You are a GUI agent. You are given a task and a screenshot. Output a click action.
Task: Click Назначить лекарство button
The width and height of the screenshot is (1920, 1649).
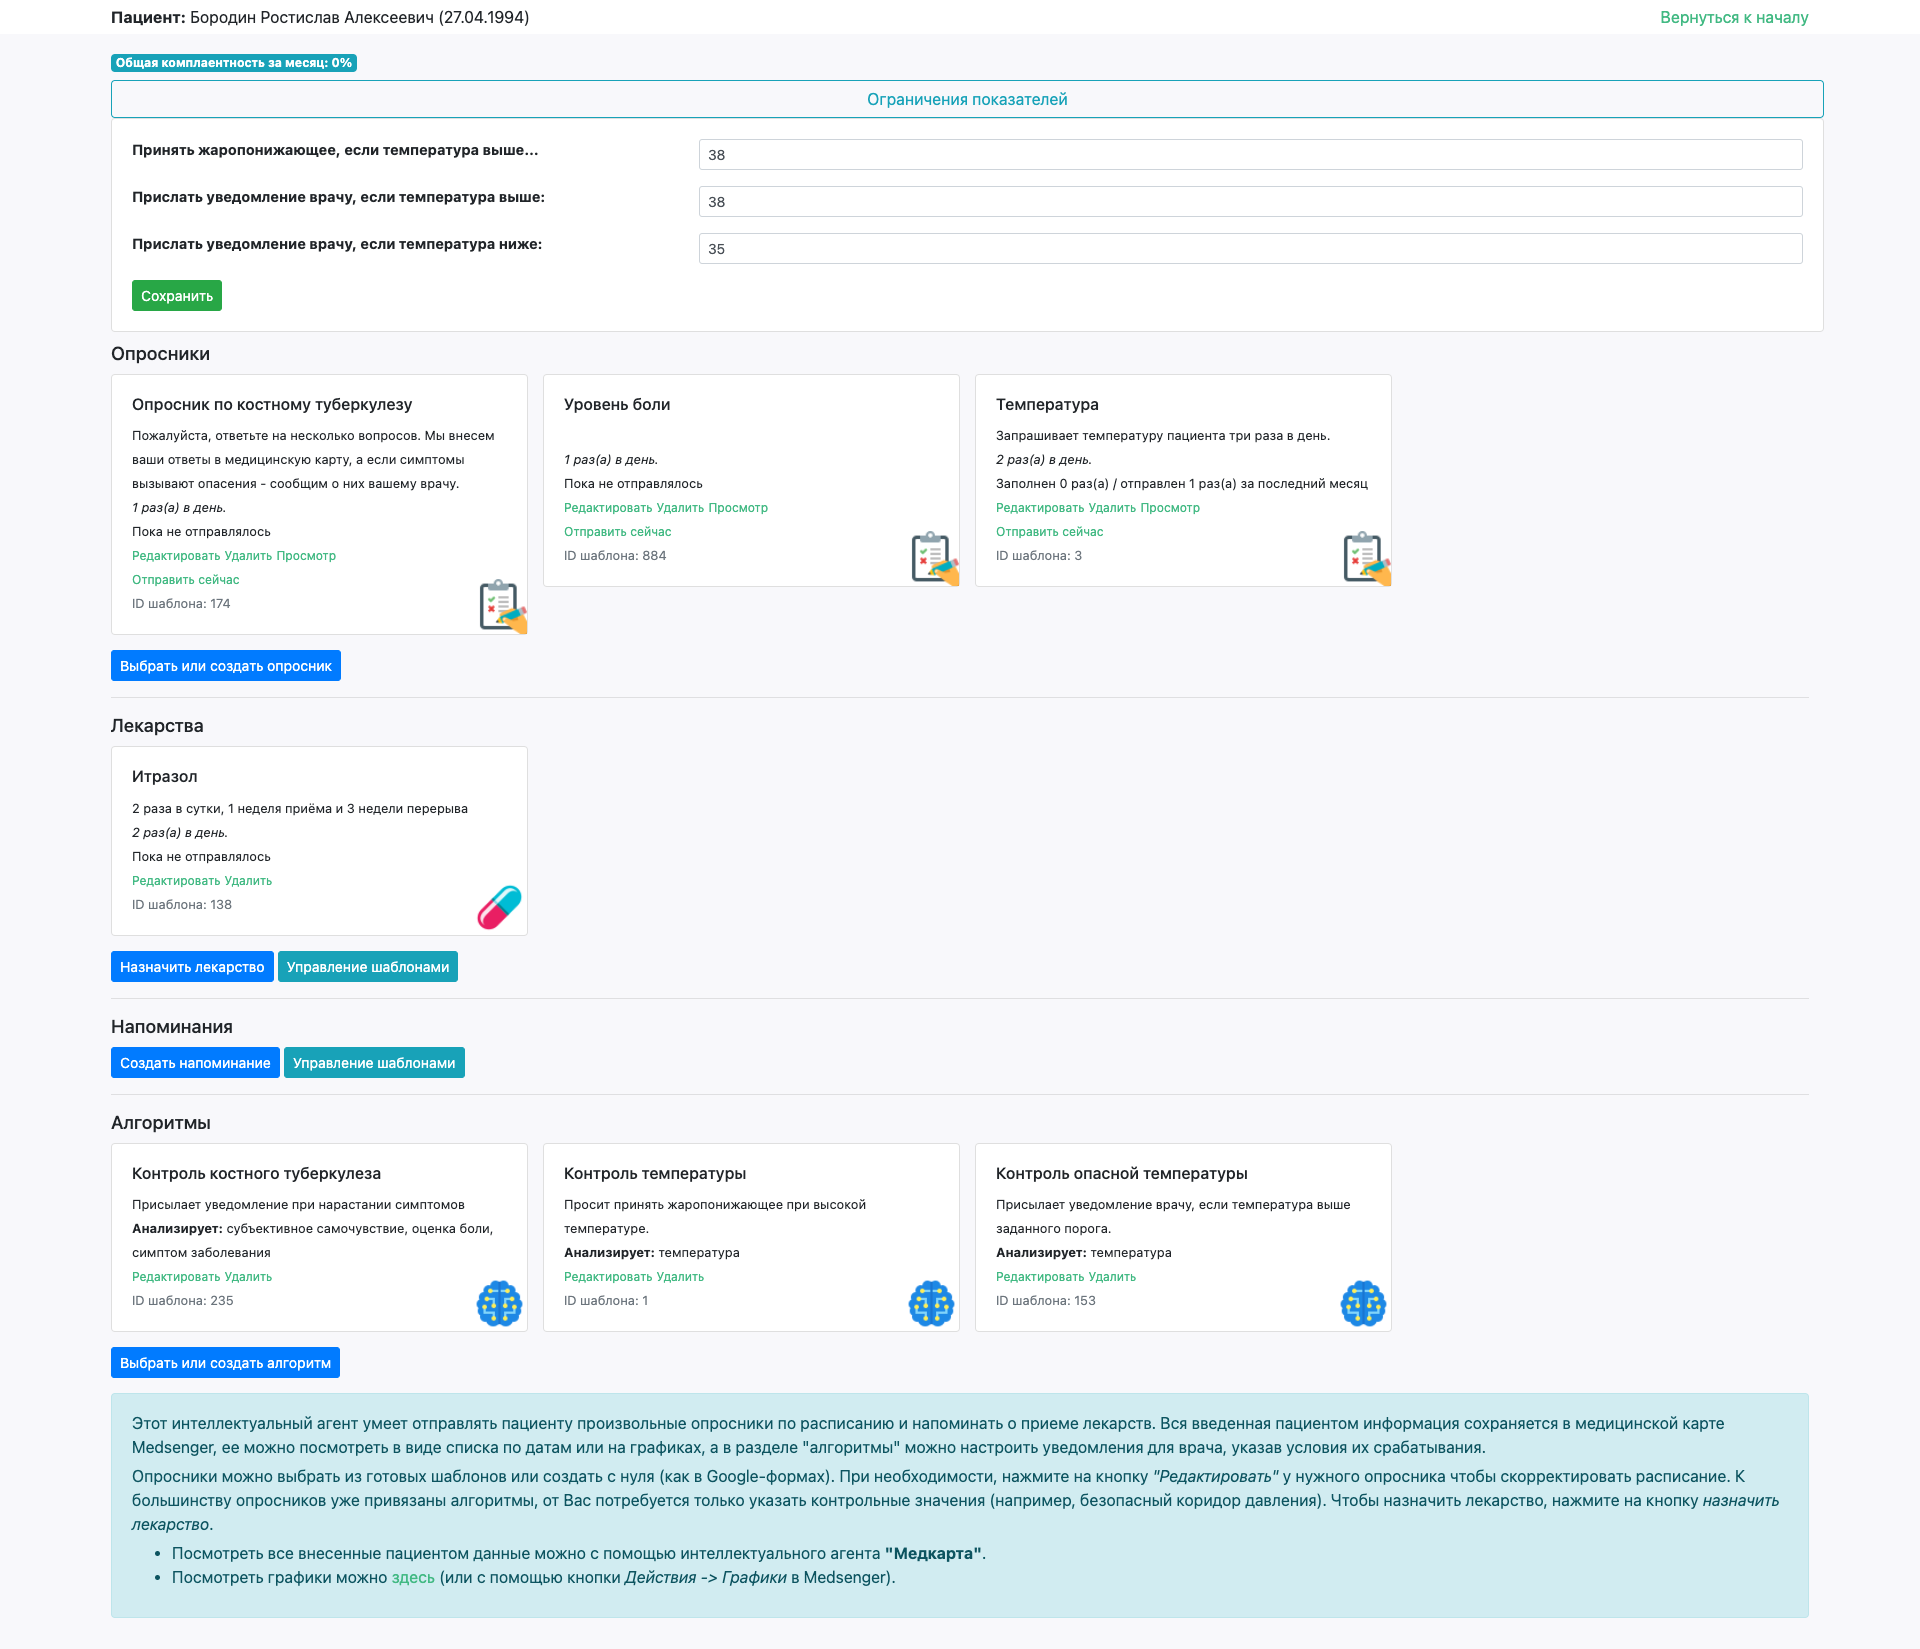[192, 967]
